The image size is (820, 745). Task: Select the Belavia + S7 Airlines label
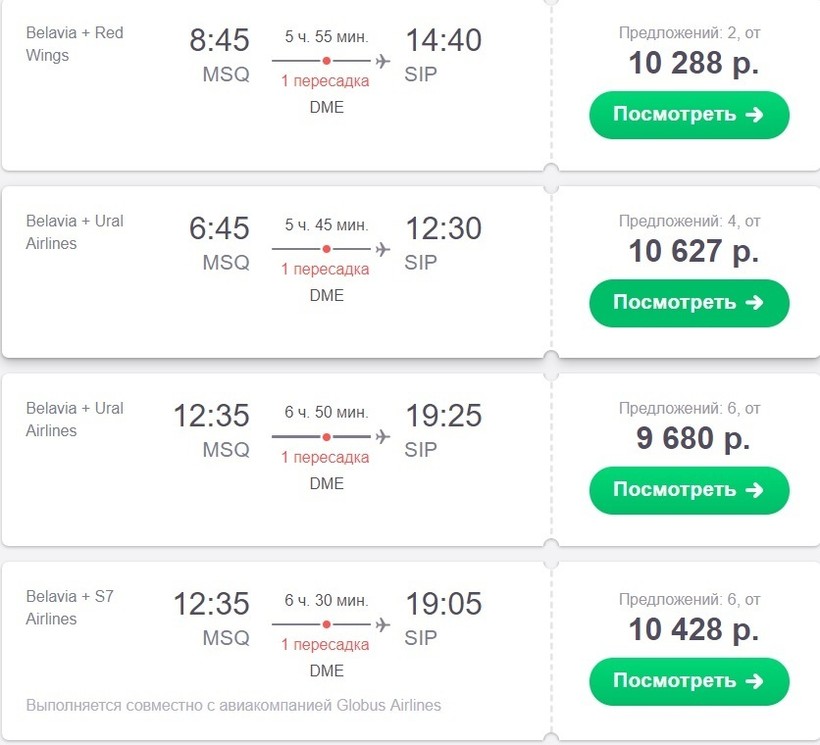point(70,607)
